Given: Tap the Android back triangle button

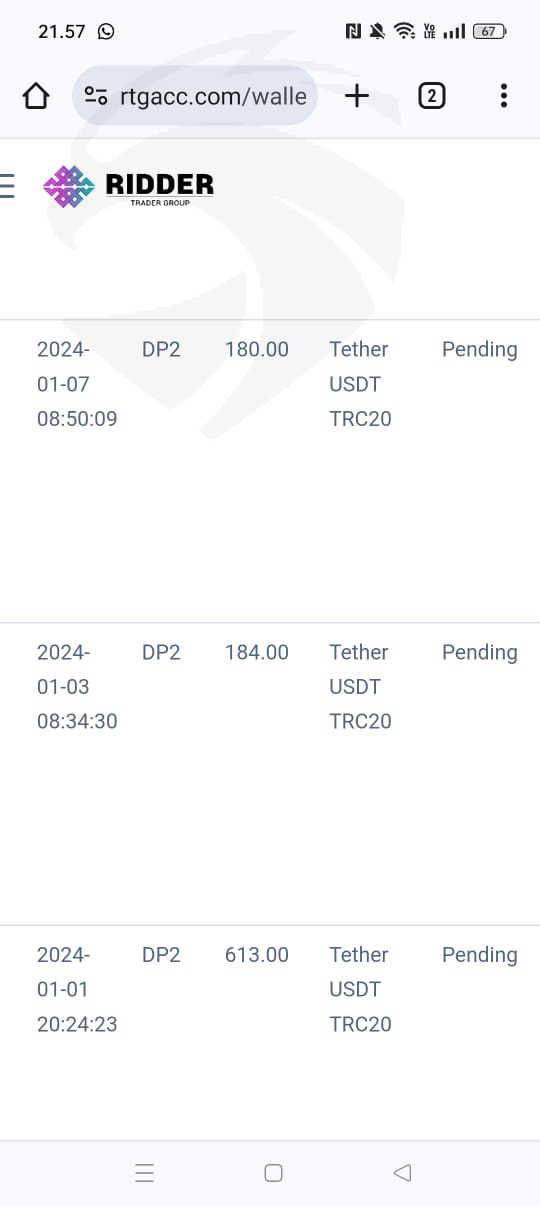Looking at the screenshot, I should pyautogui.click(x=402, y=1173).
